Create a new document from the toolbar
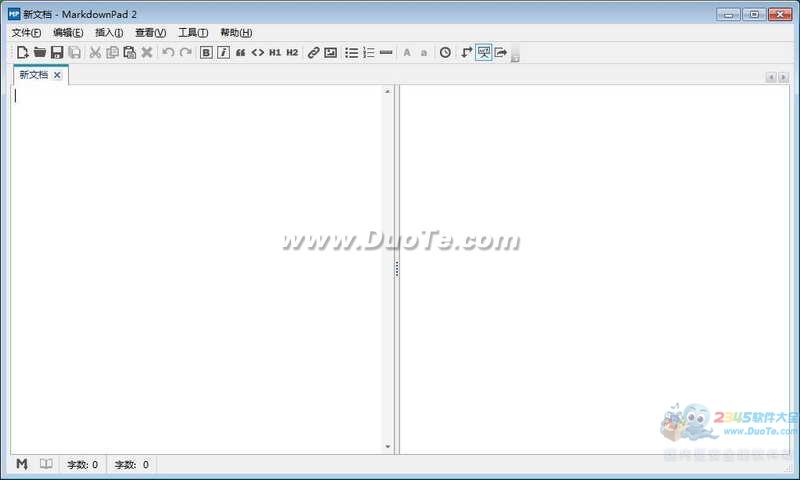 (x=22, y=52)
